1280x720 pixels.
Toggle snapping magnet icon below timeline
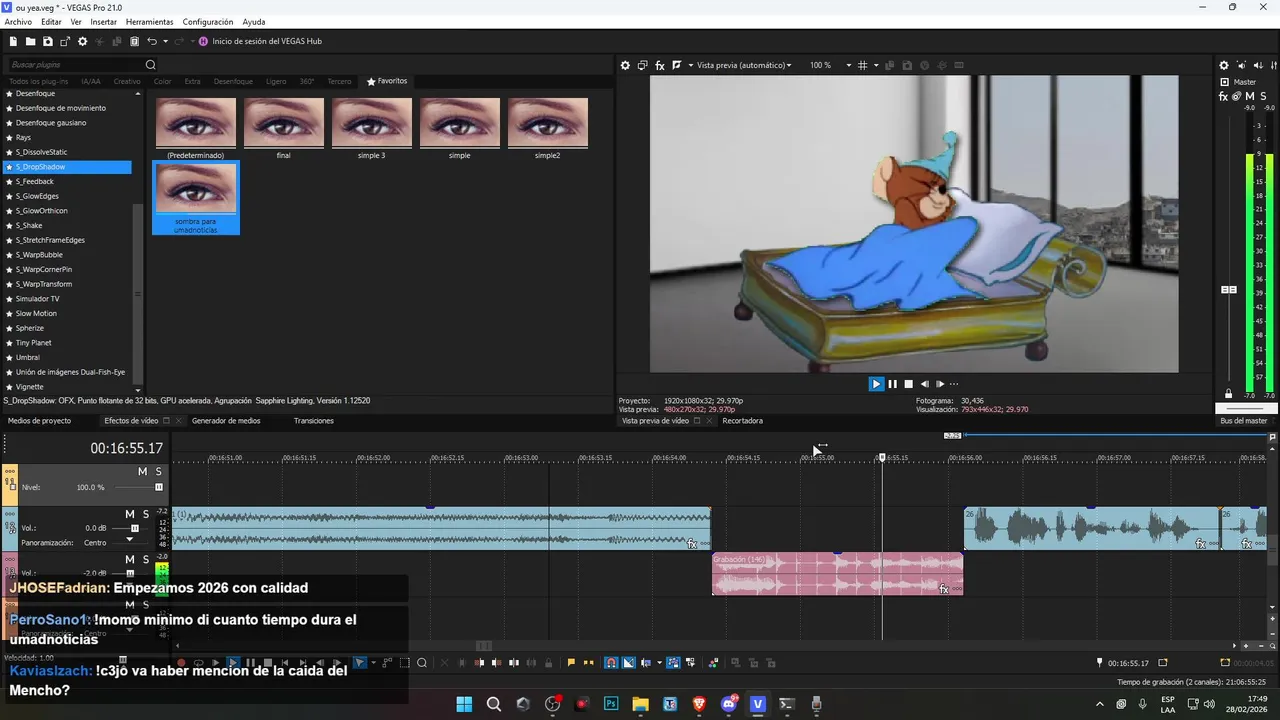point(611,662)
